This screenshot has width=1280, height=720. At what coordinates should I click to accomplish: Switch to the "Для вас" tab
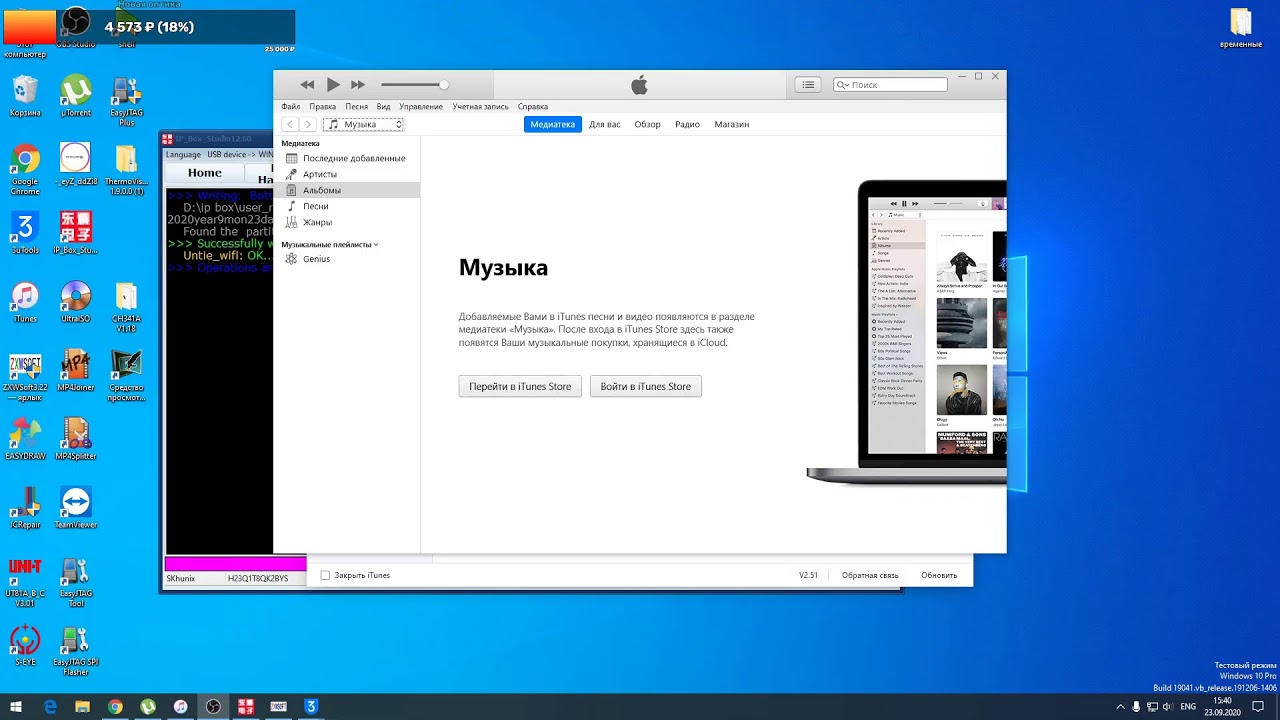(605, 124)
